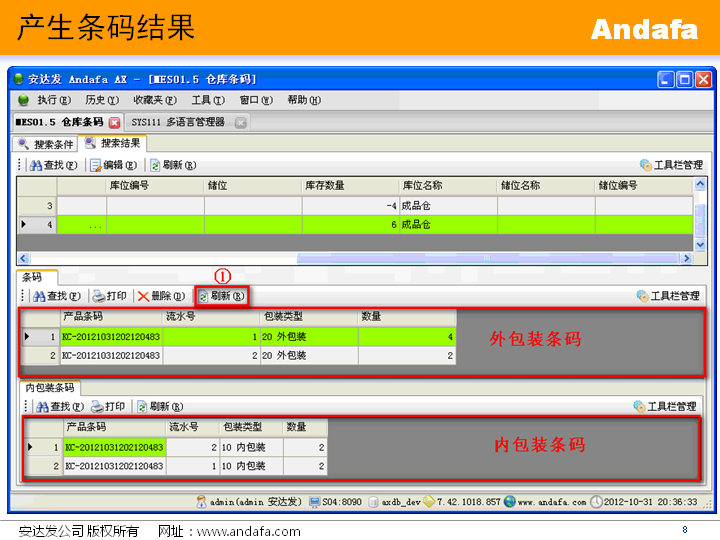The height and width of the screenshot is (540, 720).
Task: Switch to the 搜索条件 tab
Action: (46, 144)
